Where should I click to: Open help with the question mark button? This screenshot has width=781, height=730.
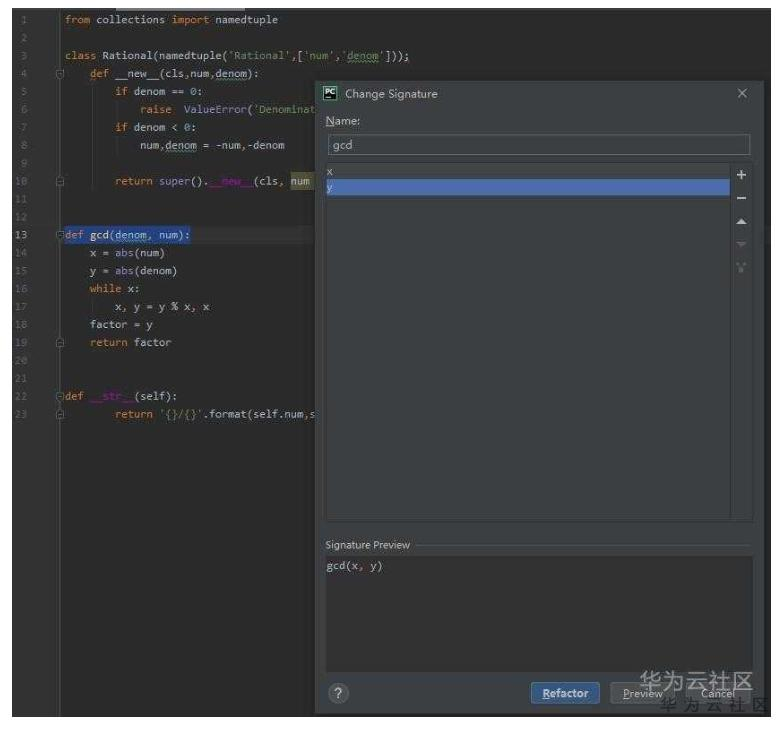click(338, 693)
